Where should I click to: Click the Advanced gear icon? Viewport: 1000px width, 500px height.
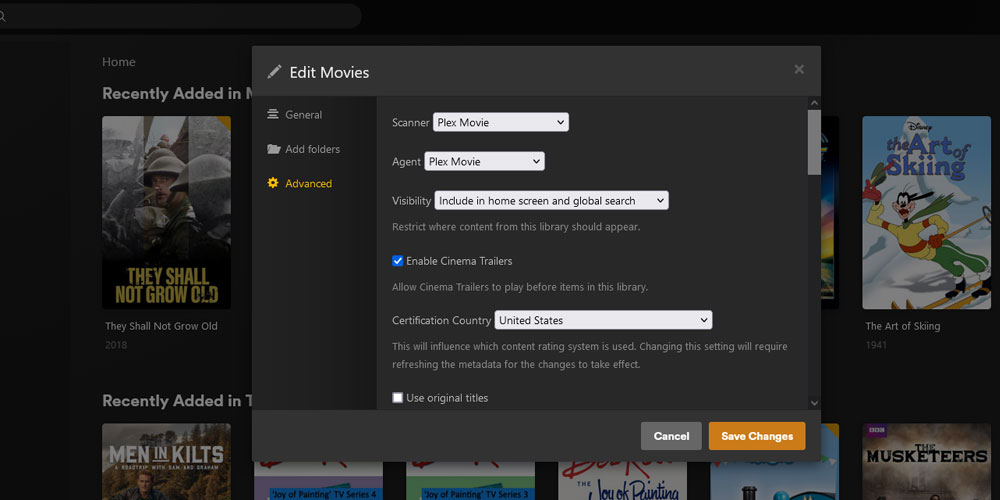(273, 183)
